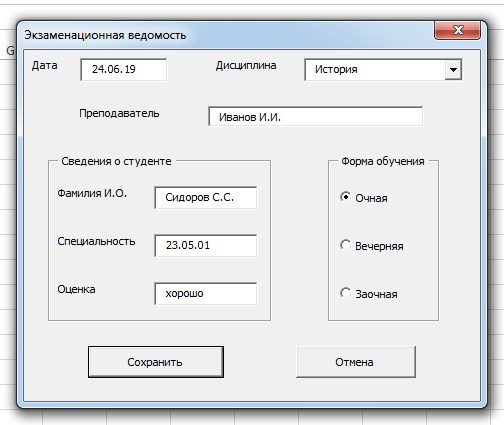Click the Сохранить button
This screenshot has height=425, width=504.
click(156, 362)
